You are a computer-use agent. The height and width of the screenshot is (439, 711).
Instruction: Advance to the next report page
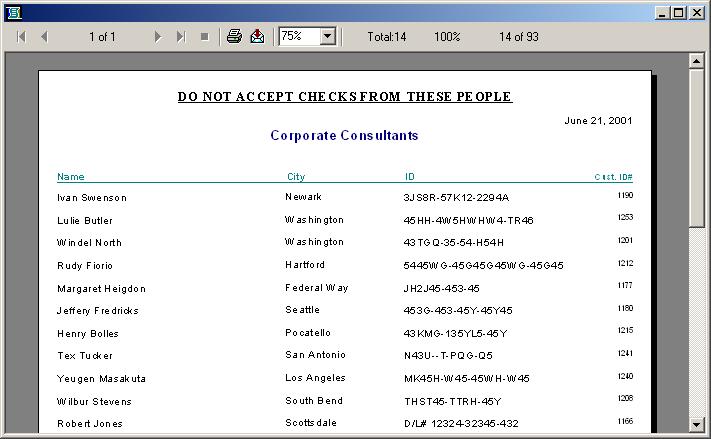click(x=158, y=37)
